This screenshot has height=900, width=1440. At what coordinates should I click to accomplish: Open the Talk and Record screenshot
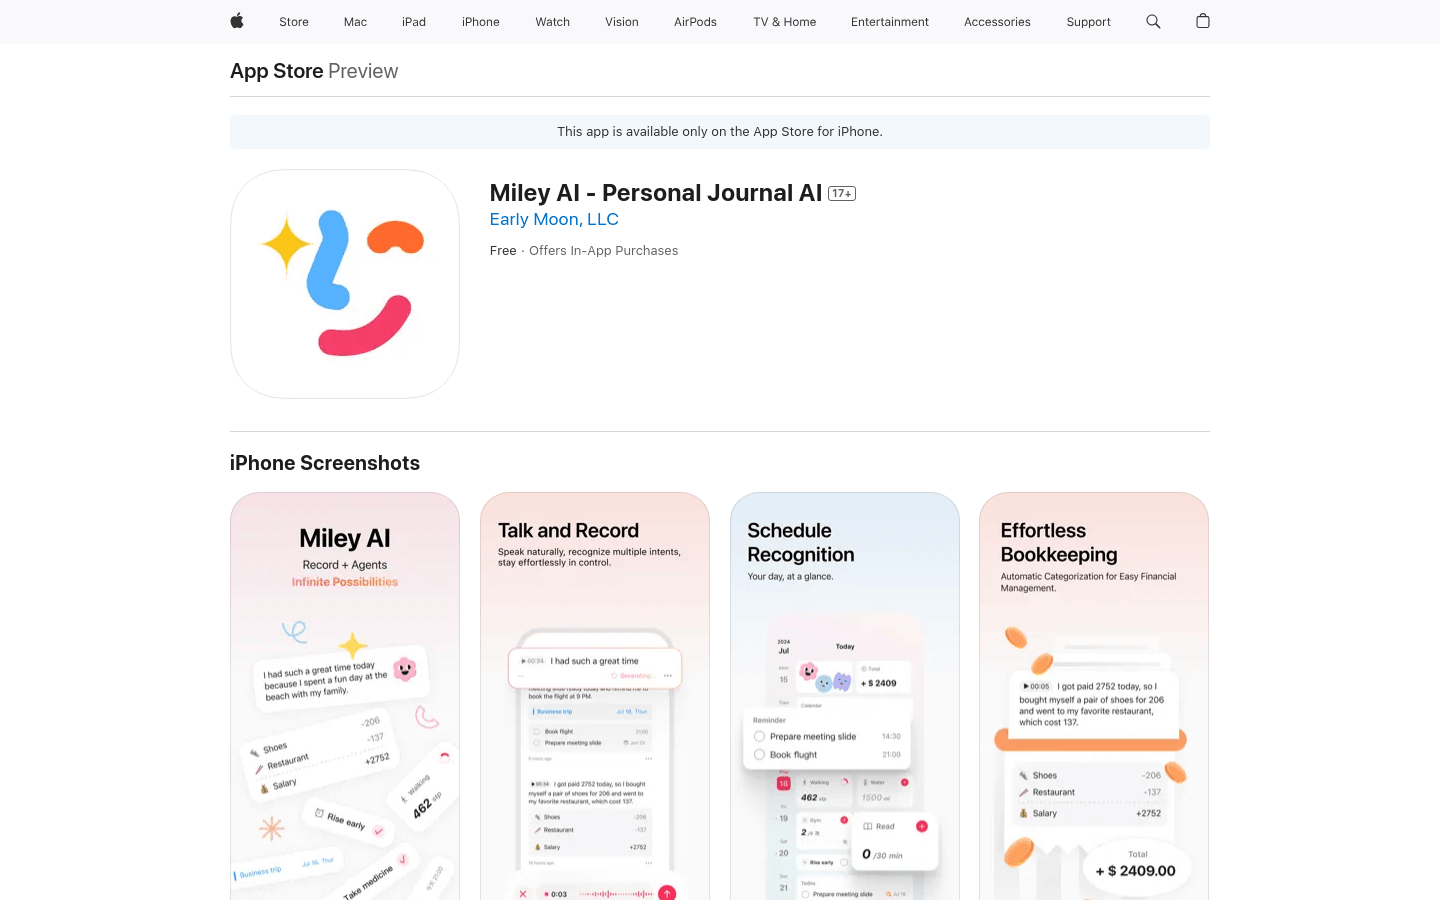pyautogui.click(x=595, y=696)
